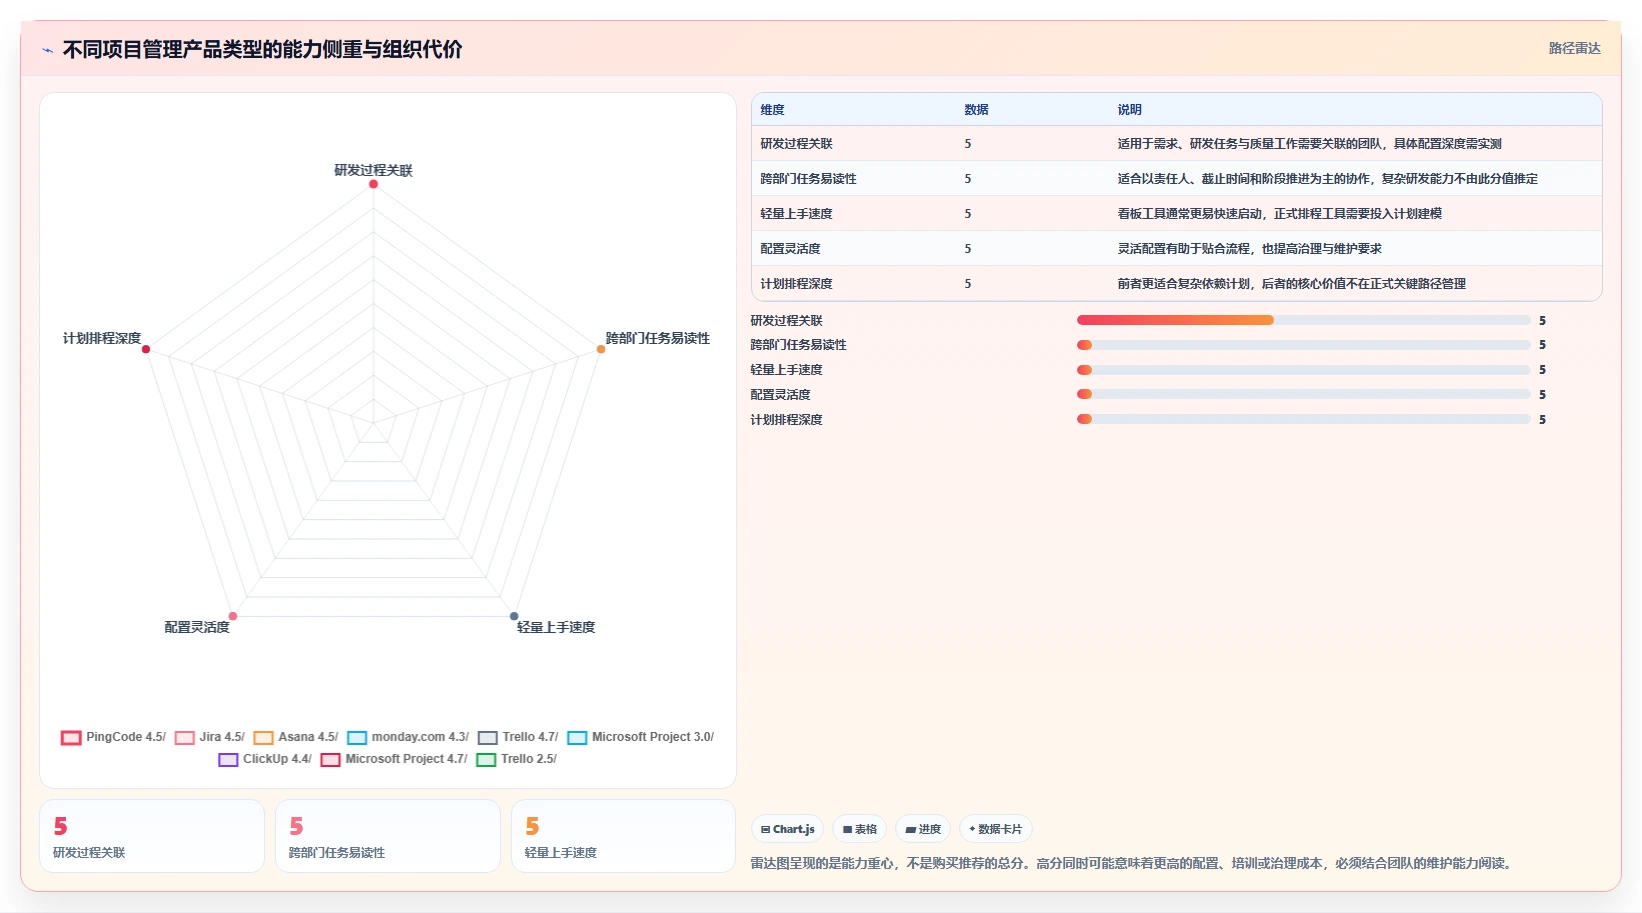1642x913 pixels.
Task: Click the radar axis label 研发过程关联
Action: point(373,170)
